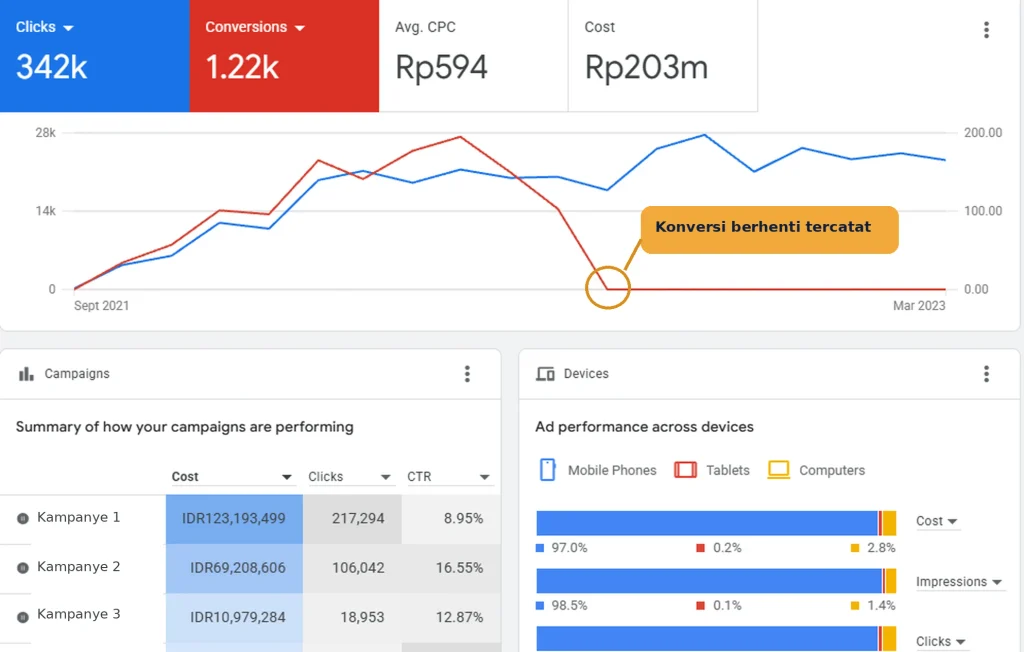This screenshot has height=652, width=1024.
Task: Click the Devices panel icon
Action: (x=545, y=374)
